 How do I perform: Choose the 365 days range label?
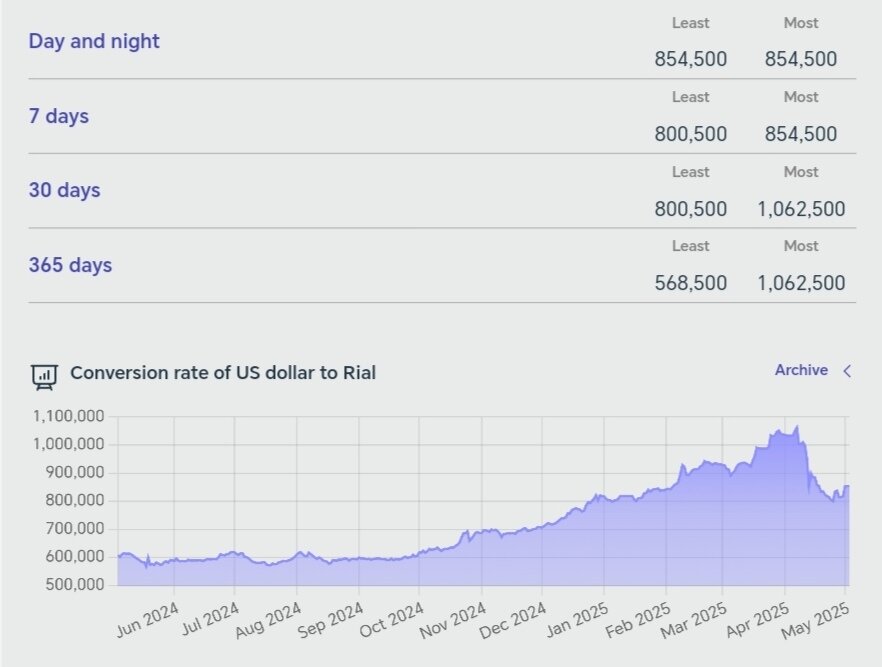[70, 265]
